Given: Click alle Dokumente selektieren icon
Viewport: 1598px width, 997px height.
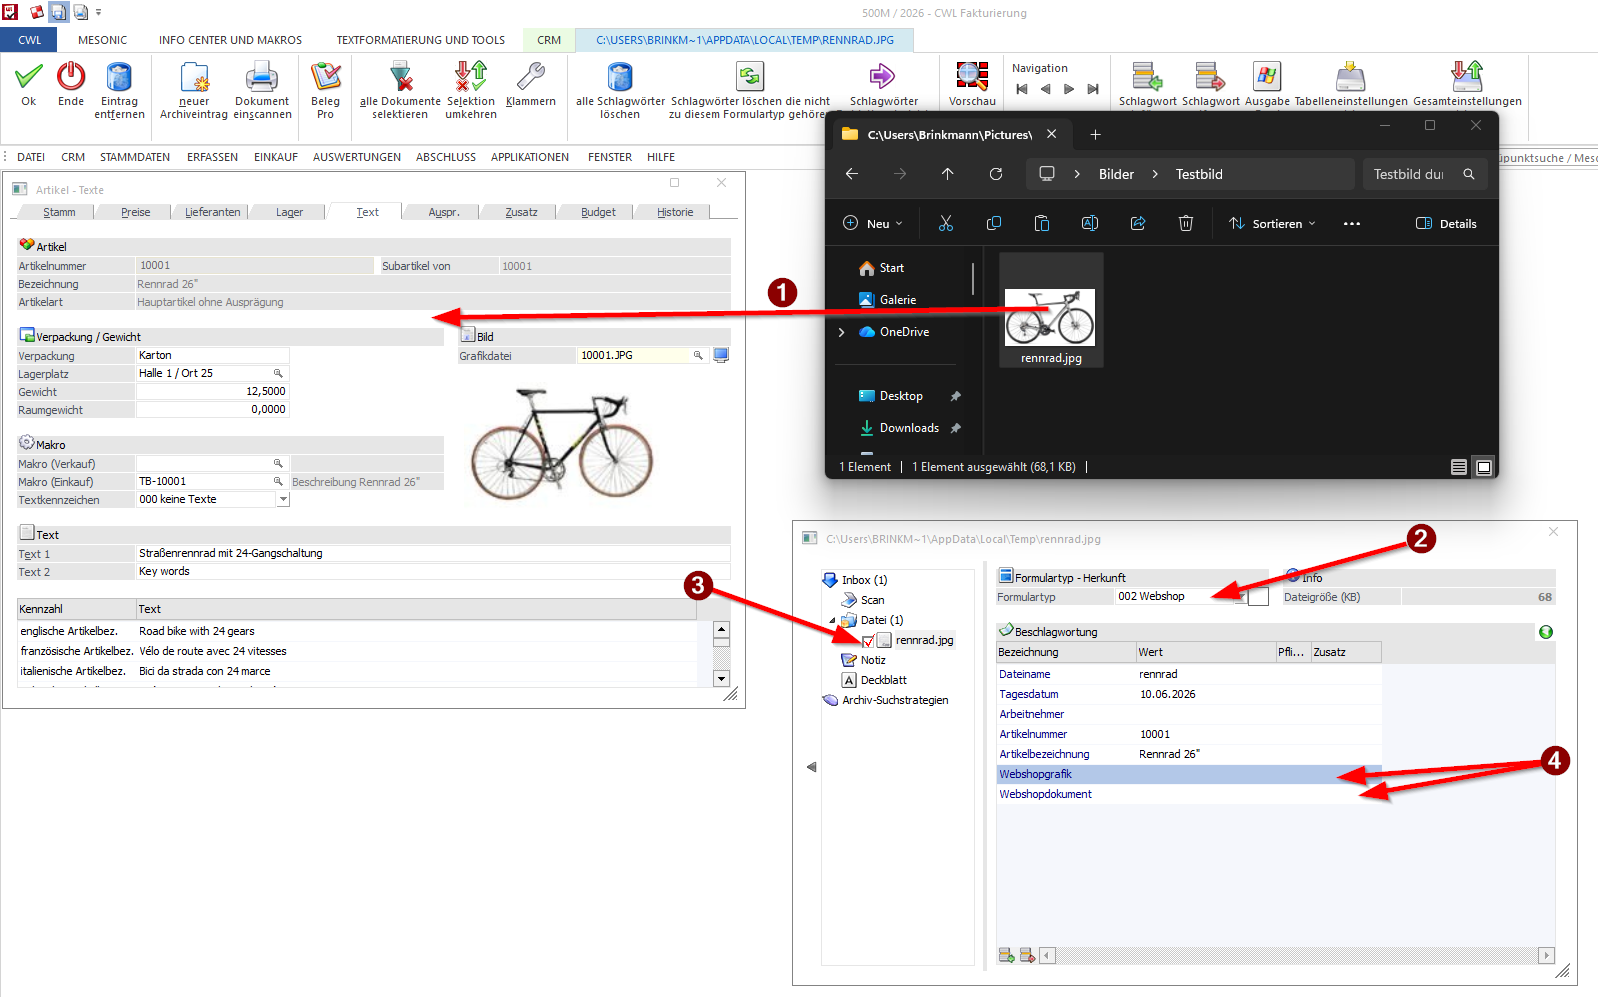Looking at the screenshot, I should (x=400, y=77).
